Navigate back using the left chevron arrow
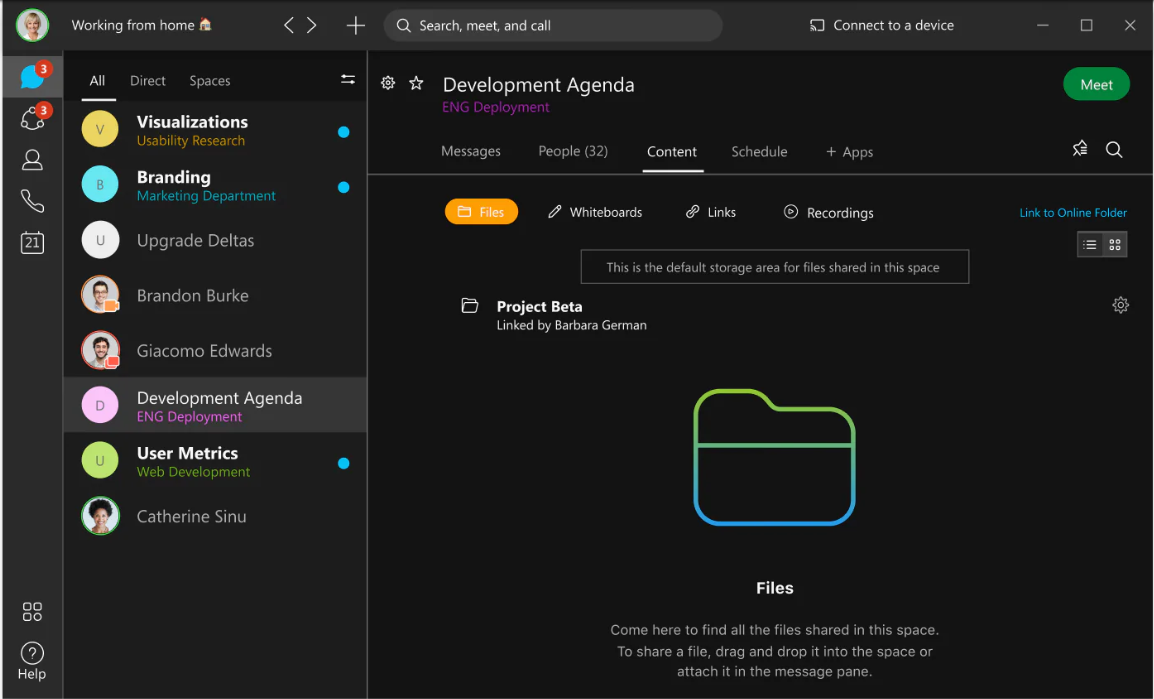Image resolution: width=1154 pixels, height=699 pixels. click(x=288, y=25)
